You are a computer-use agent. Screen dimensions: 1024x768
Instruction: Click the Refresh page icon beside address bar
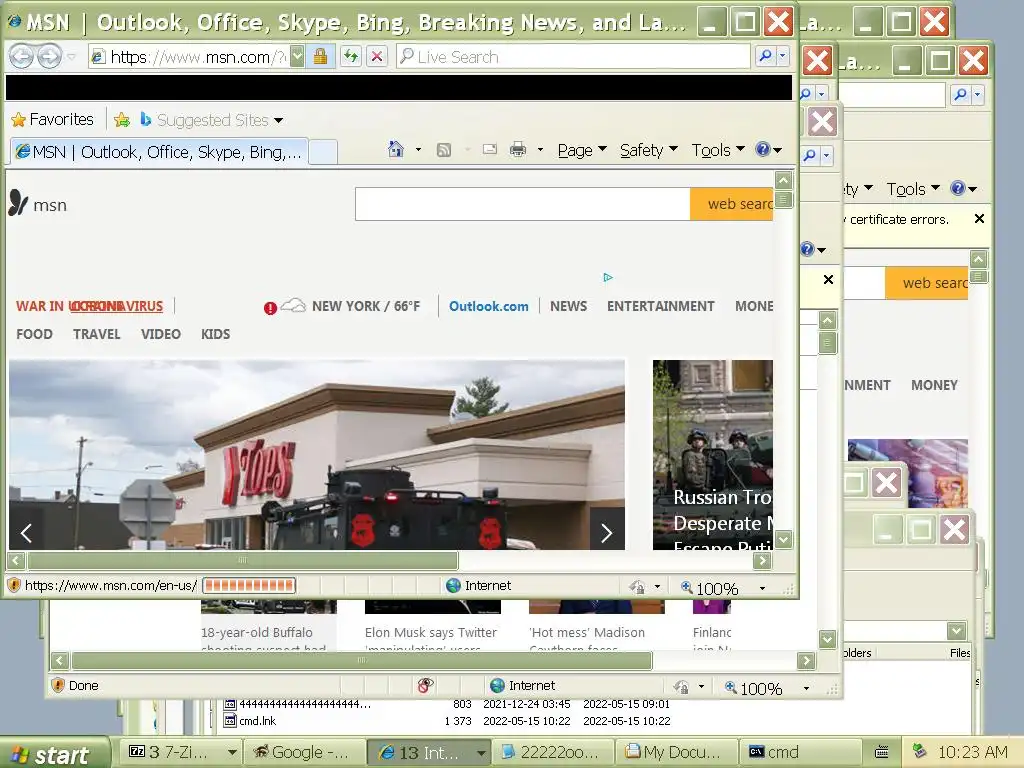coord(351,57)
